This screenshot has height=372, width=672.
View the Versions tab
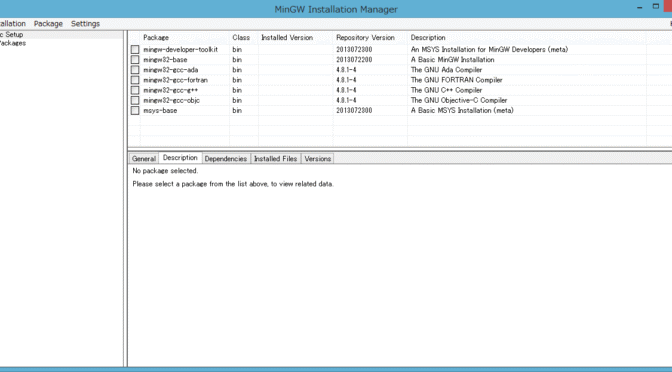[x=318, y=159]
